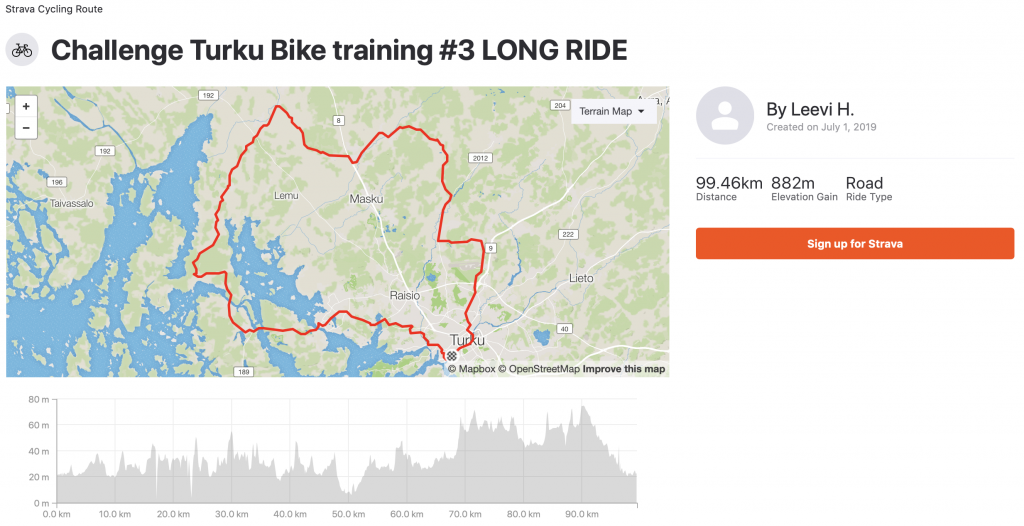Viewport: 1024px width, 526px height.
Task: Click the Turku city label on map
Action: [467, 340]
